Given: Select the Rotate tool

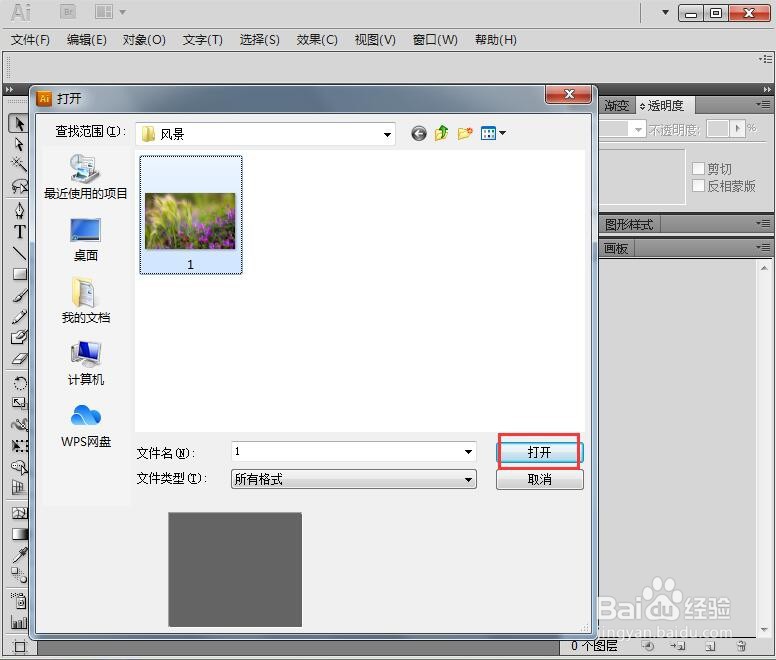Looking at the screenshot, I should point(19,382).
